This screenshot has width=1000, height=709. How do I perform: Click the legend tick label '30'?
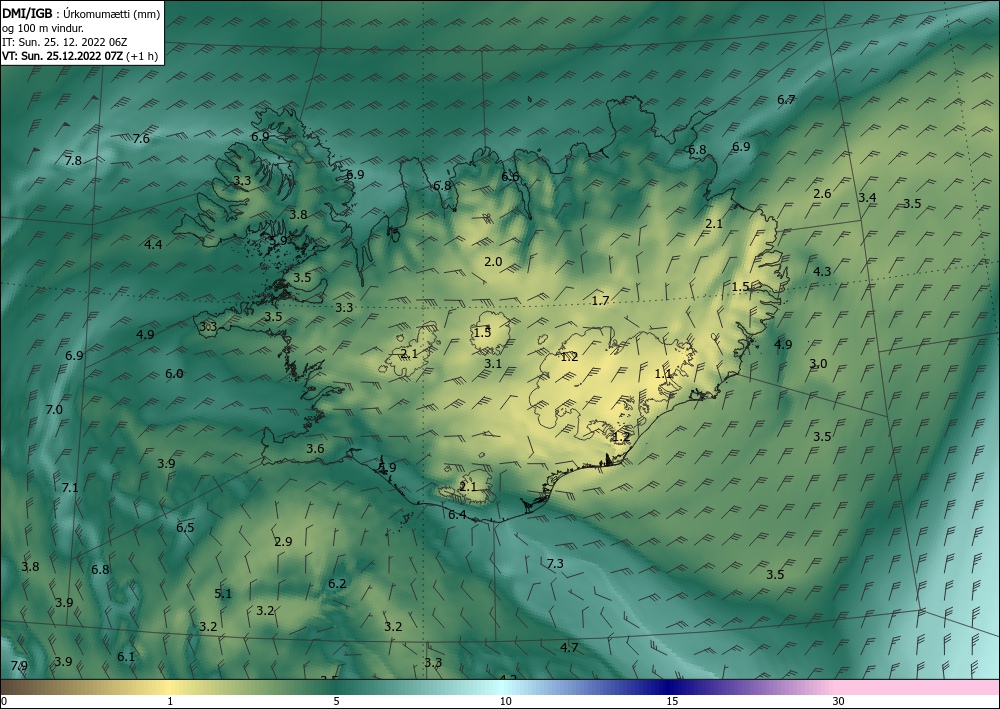[x=838, y=701]
